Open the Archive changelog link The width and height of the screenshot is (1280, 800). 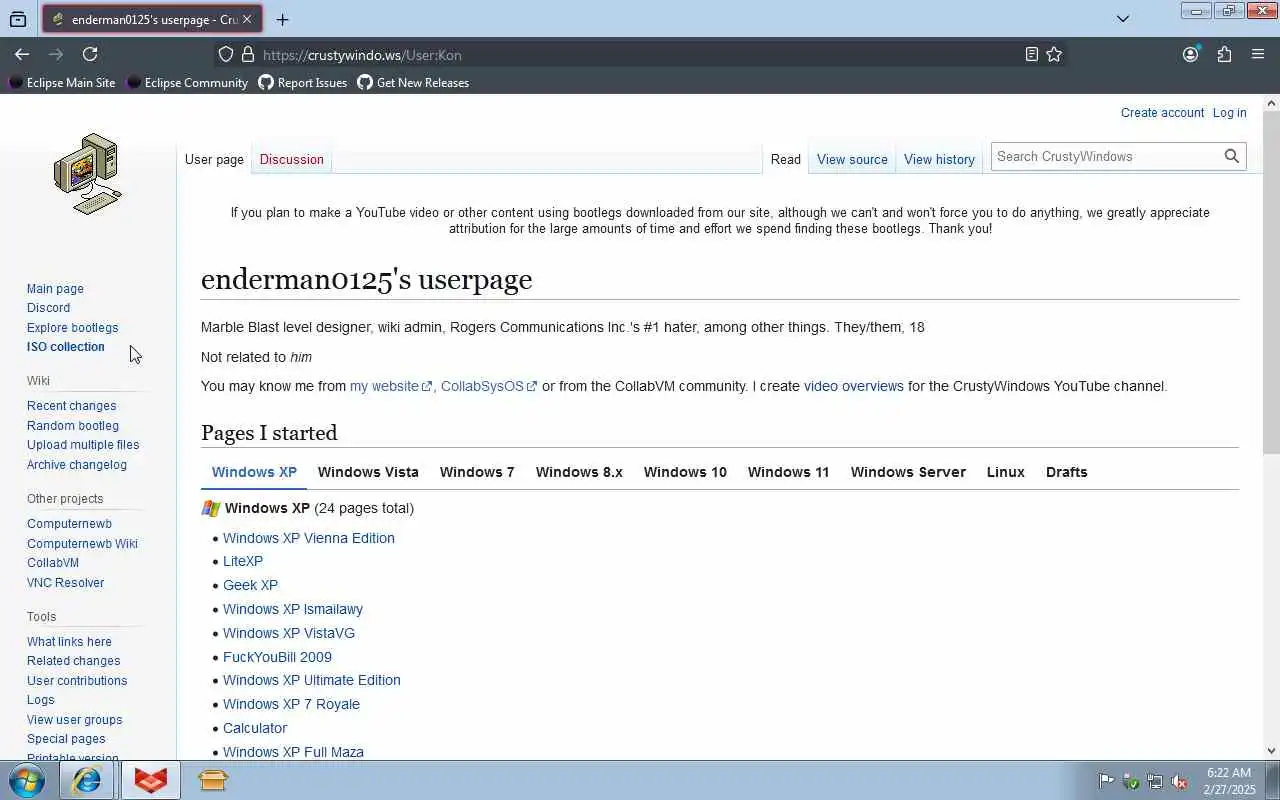pyautogui.click(x=76, y=465)
